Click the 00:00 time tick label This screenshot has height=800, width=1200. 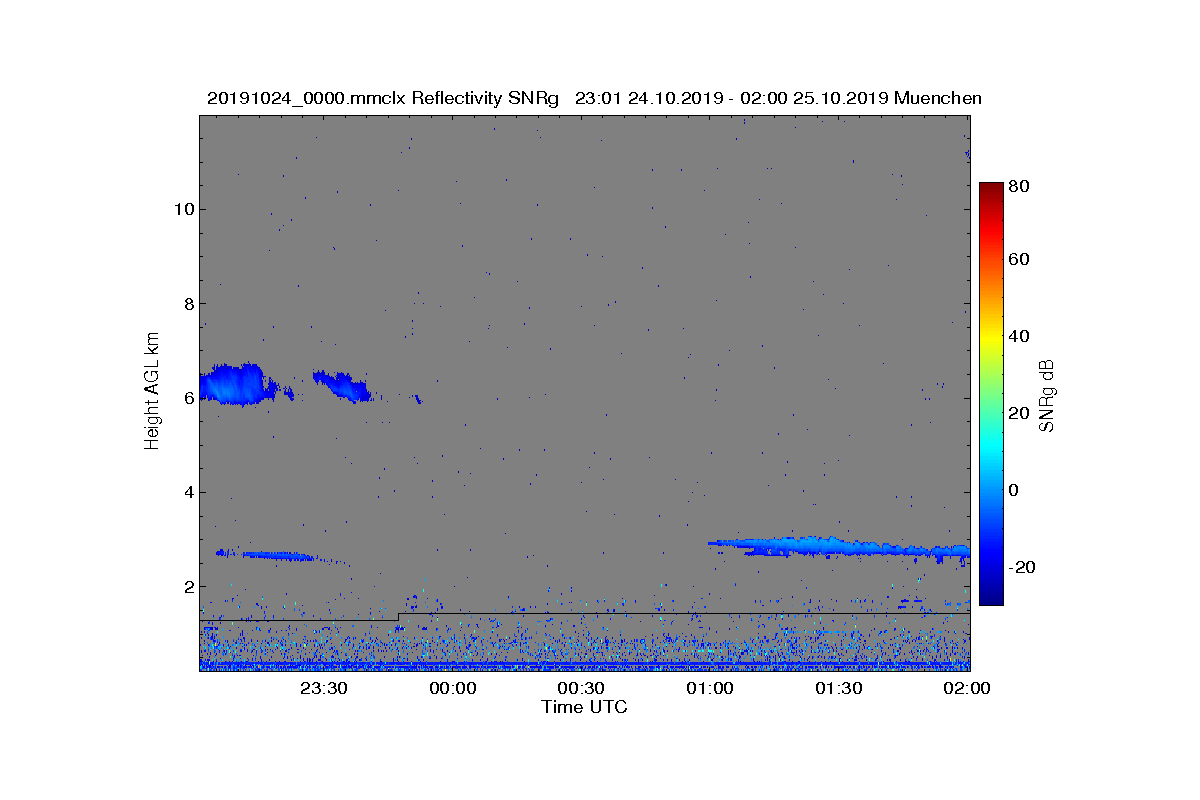[x=453, y=688]
